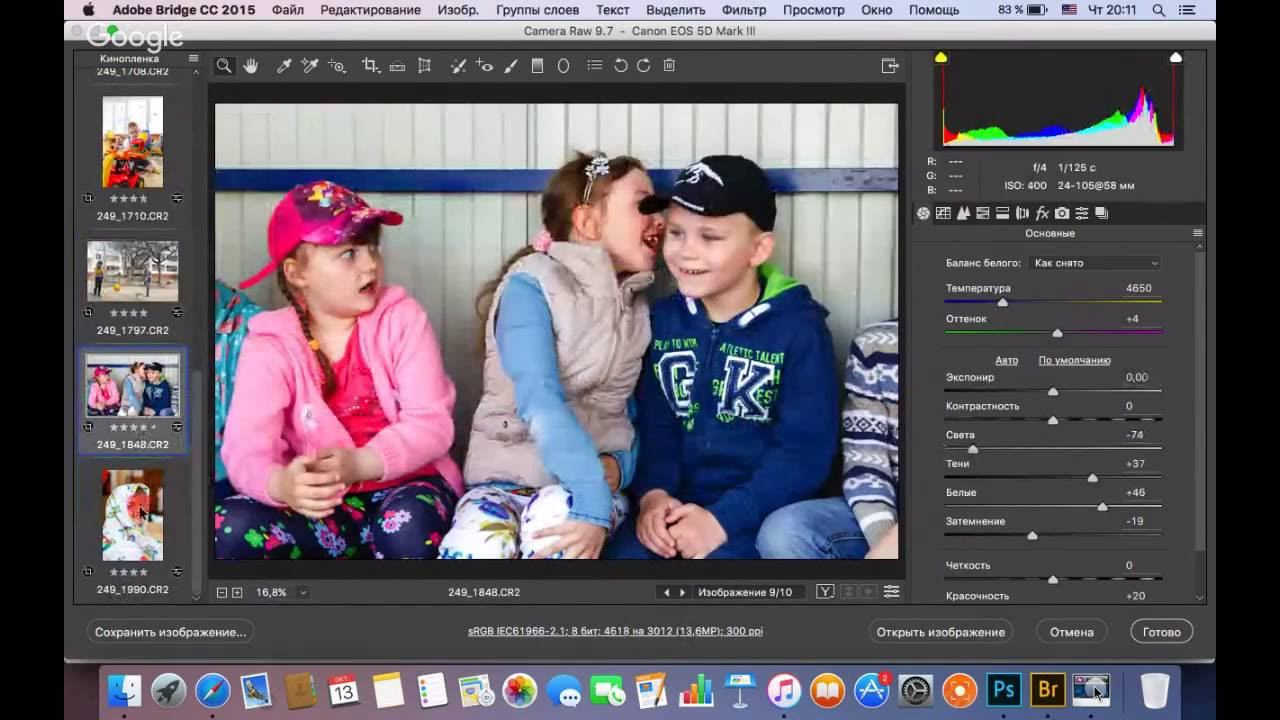
Task: Click the 'Открыть изображение' button
Action: [940, 632]
